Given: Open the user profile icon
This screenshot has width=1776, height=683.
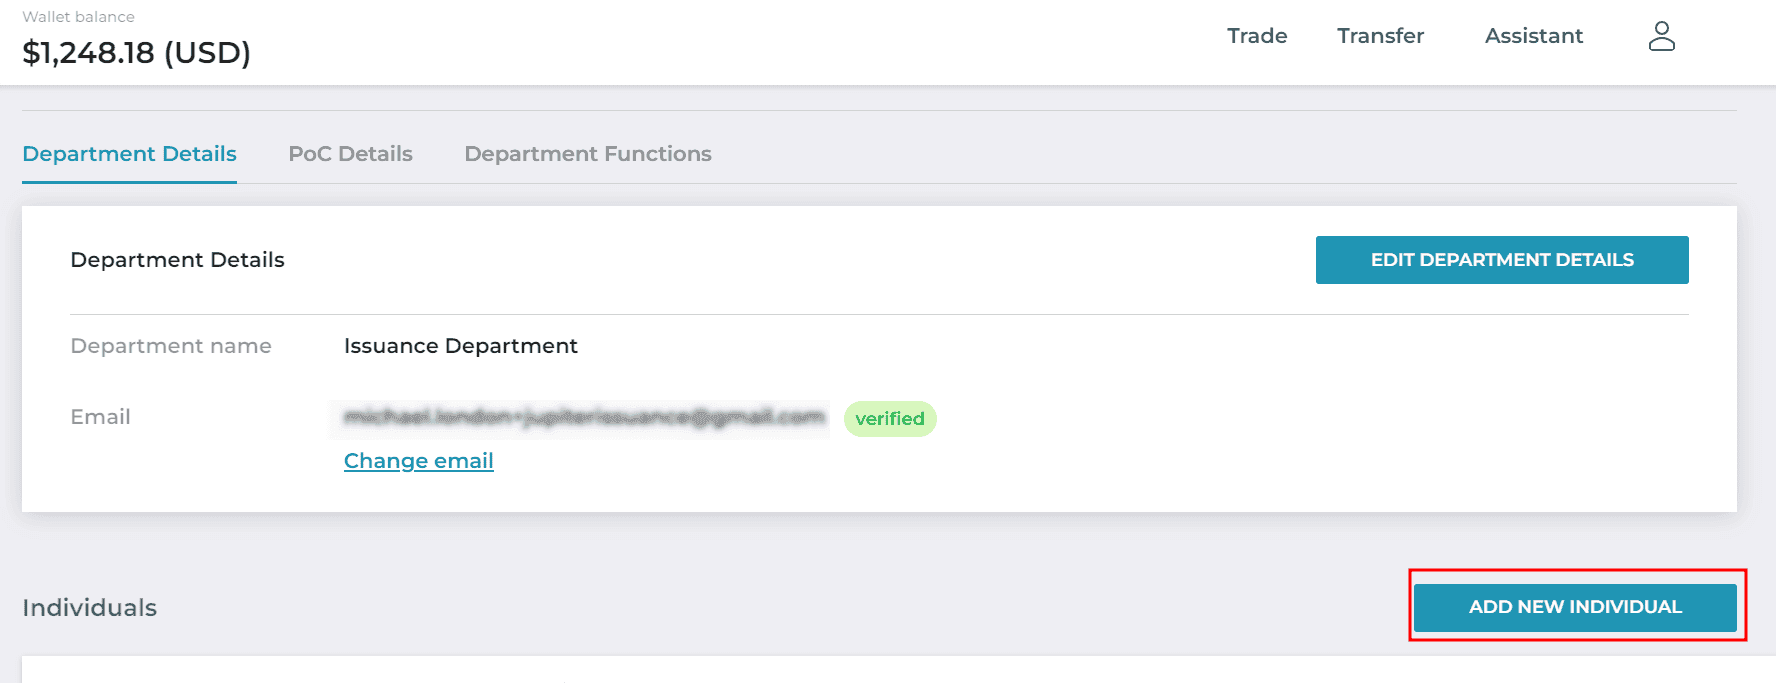Looking at the screenshot, I should click(1661, 36).
